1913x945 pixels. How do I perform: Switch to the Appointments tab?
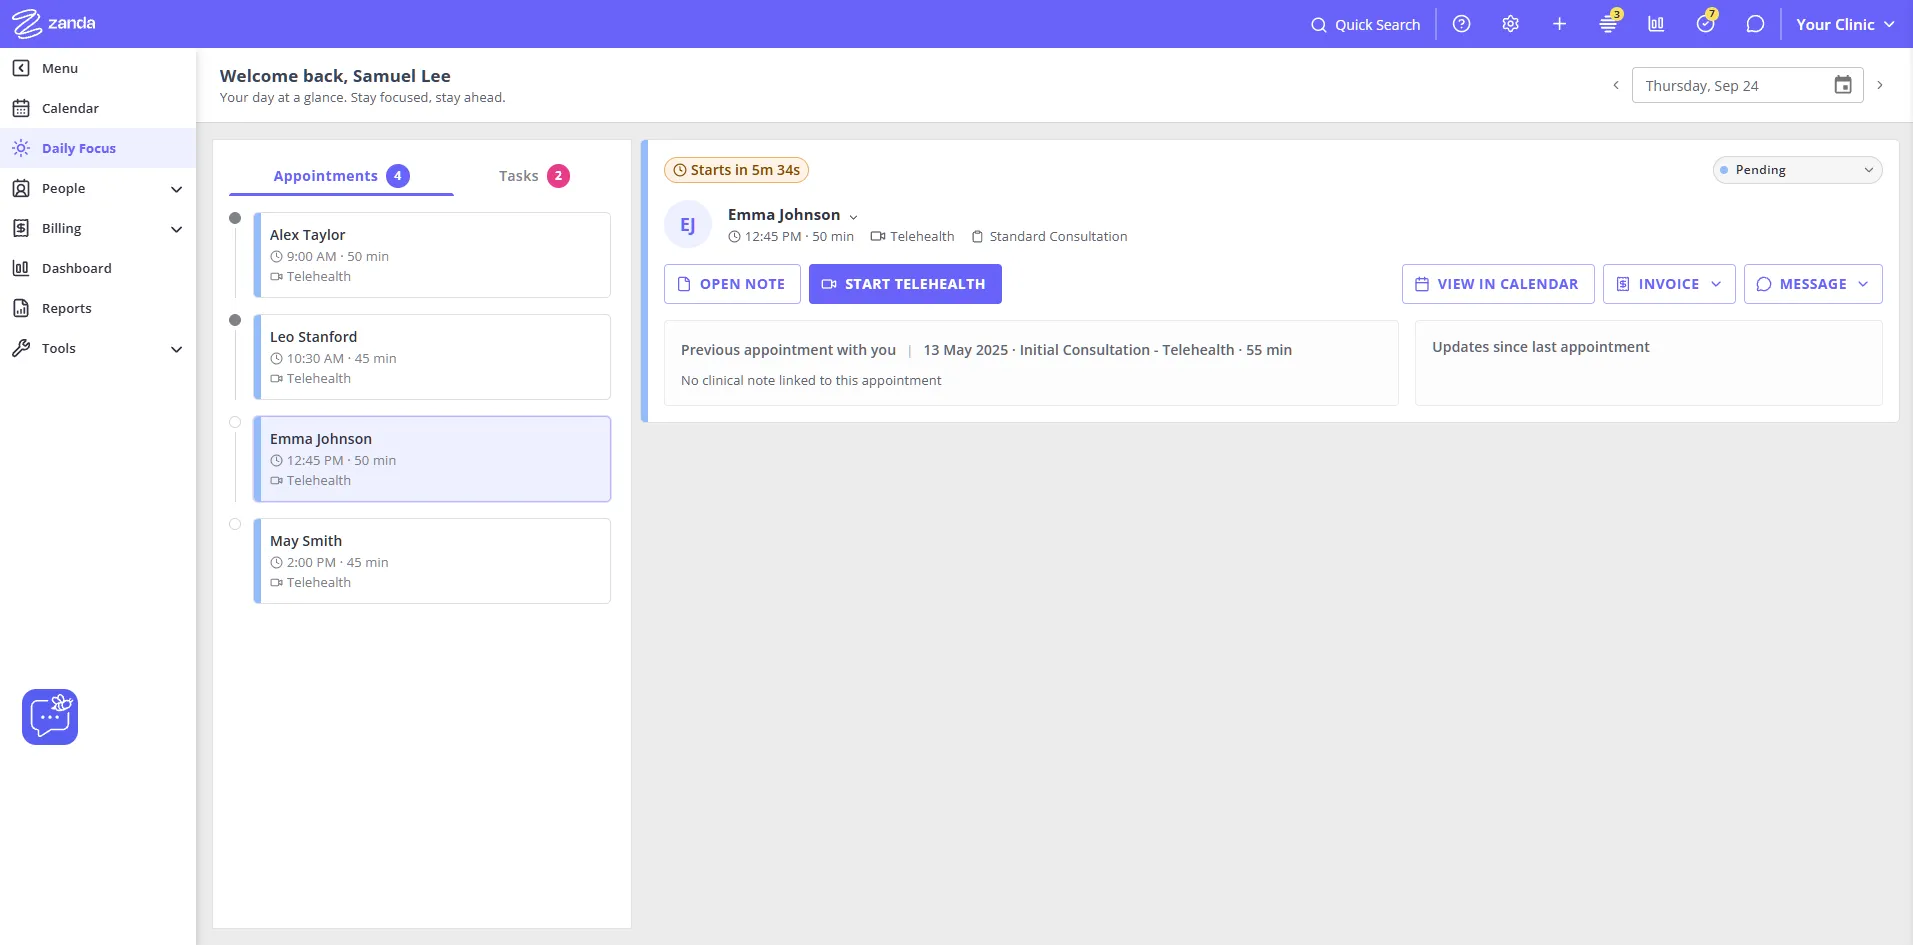pyautogui.click(x=341, y=176)
